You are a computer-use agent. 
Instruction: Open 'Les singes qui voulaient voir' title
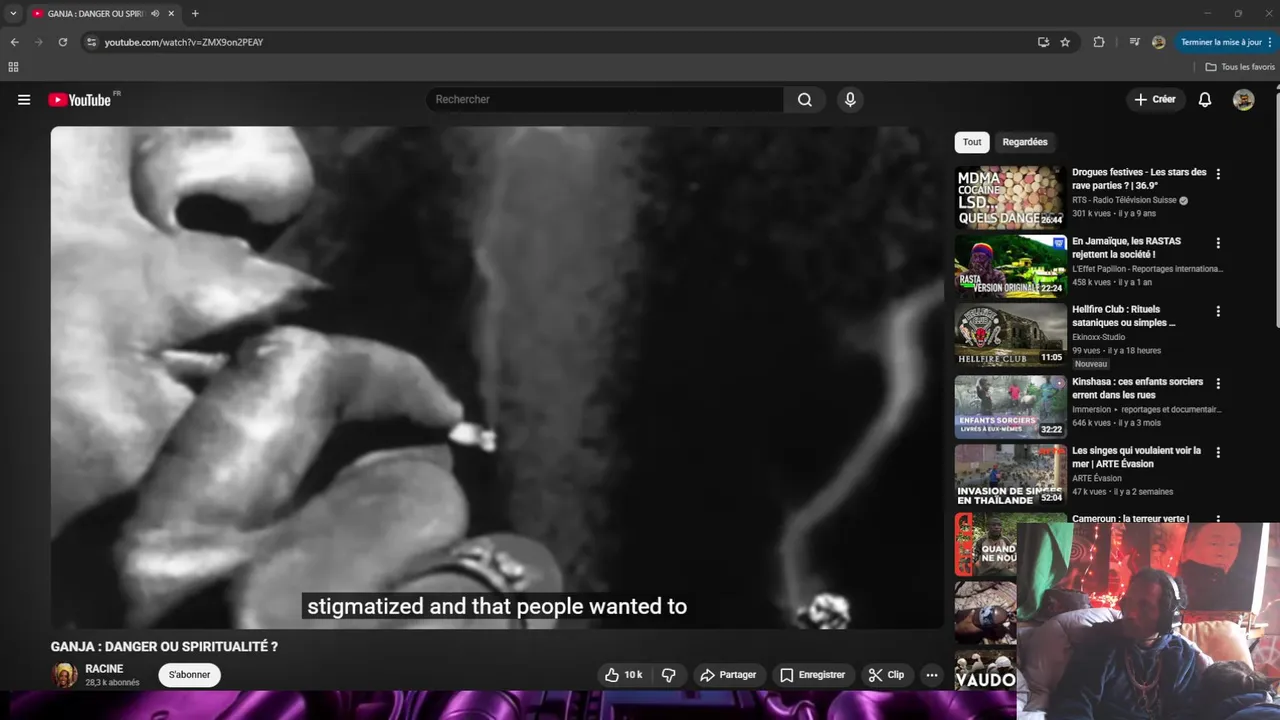[1136, 457]
